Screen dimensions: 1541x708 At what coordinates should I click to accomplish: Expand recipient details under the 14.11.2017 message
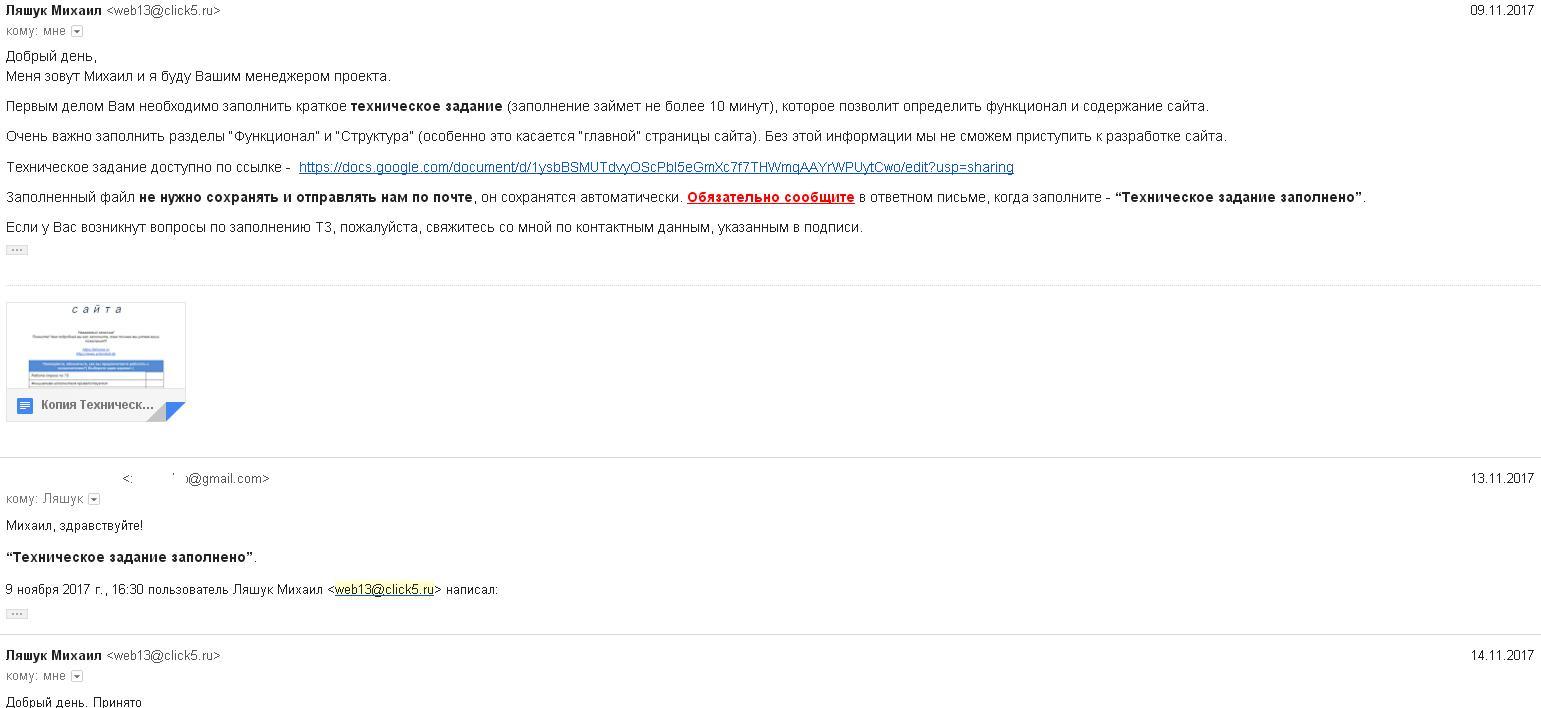pos(77,676)
